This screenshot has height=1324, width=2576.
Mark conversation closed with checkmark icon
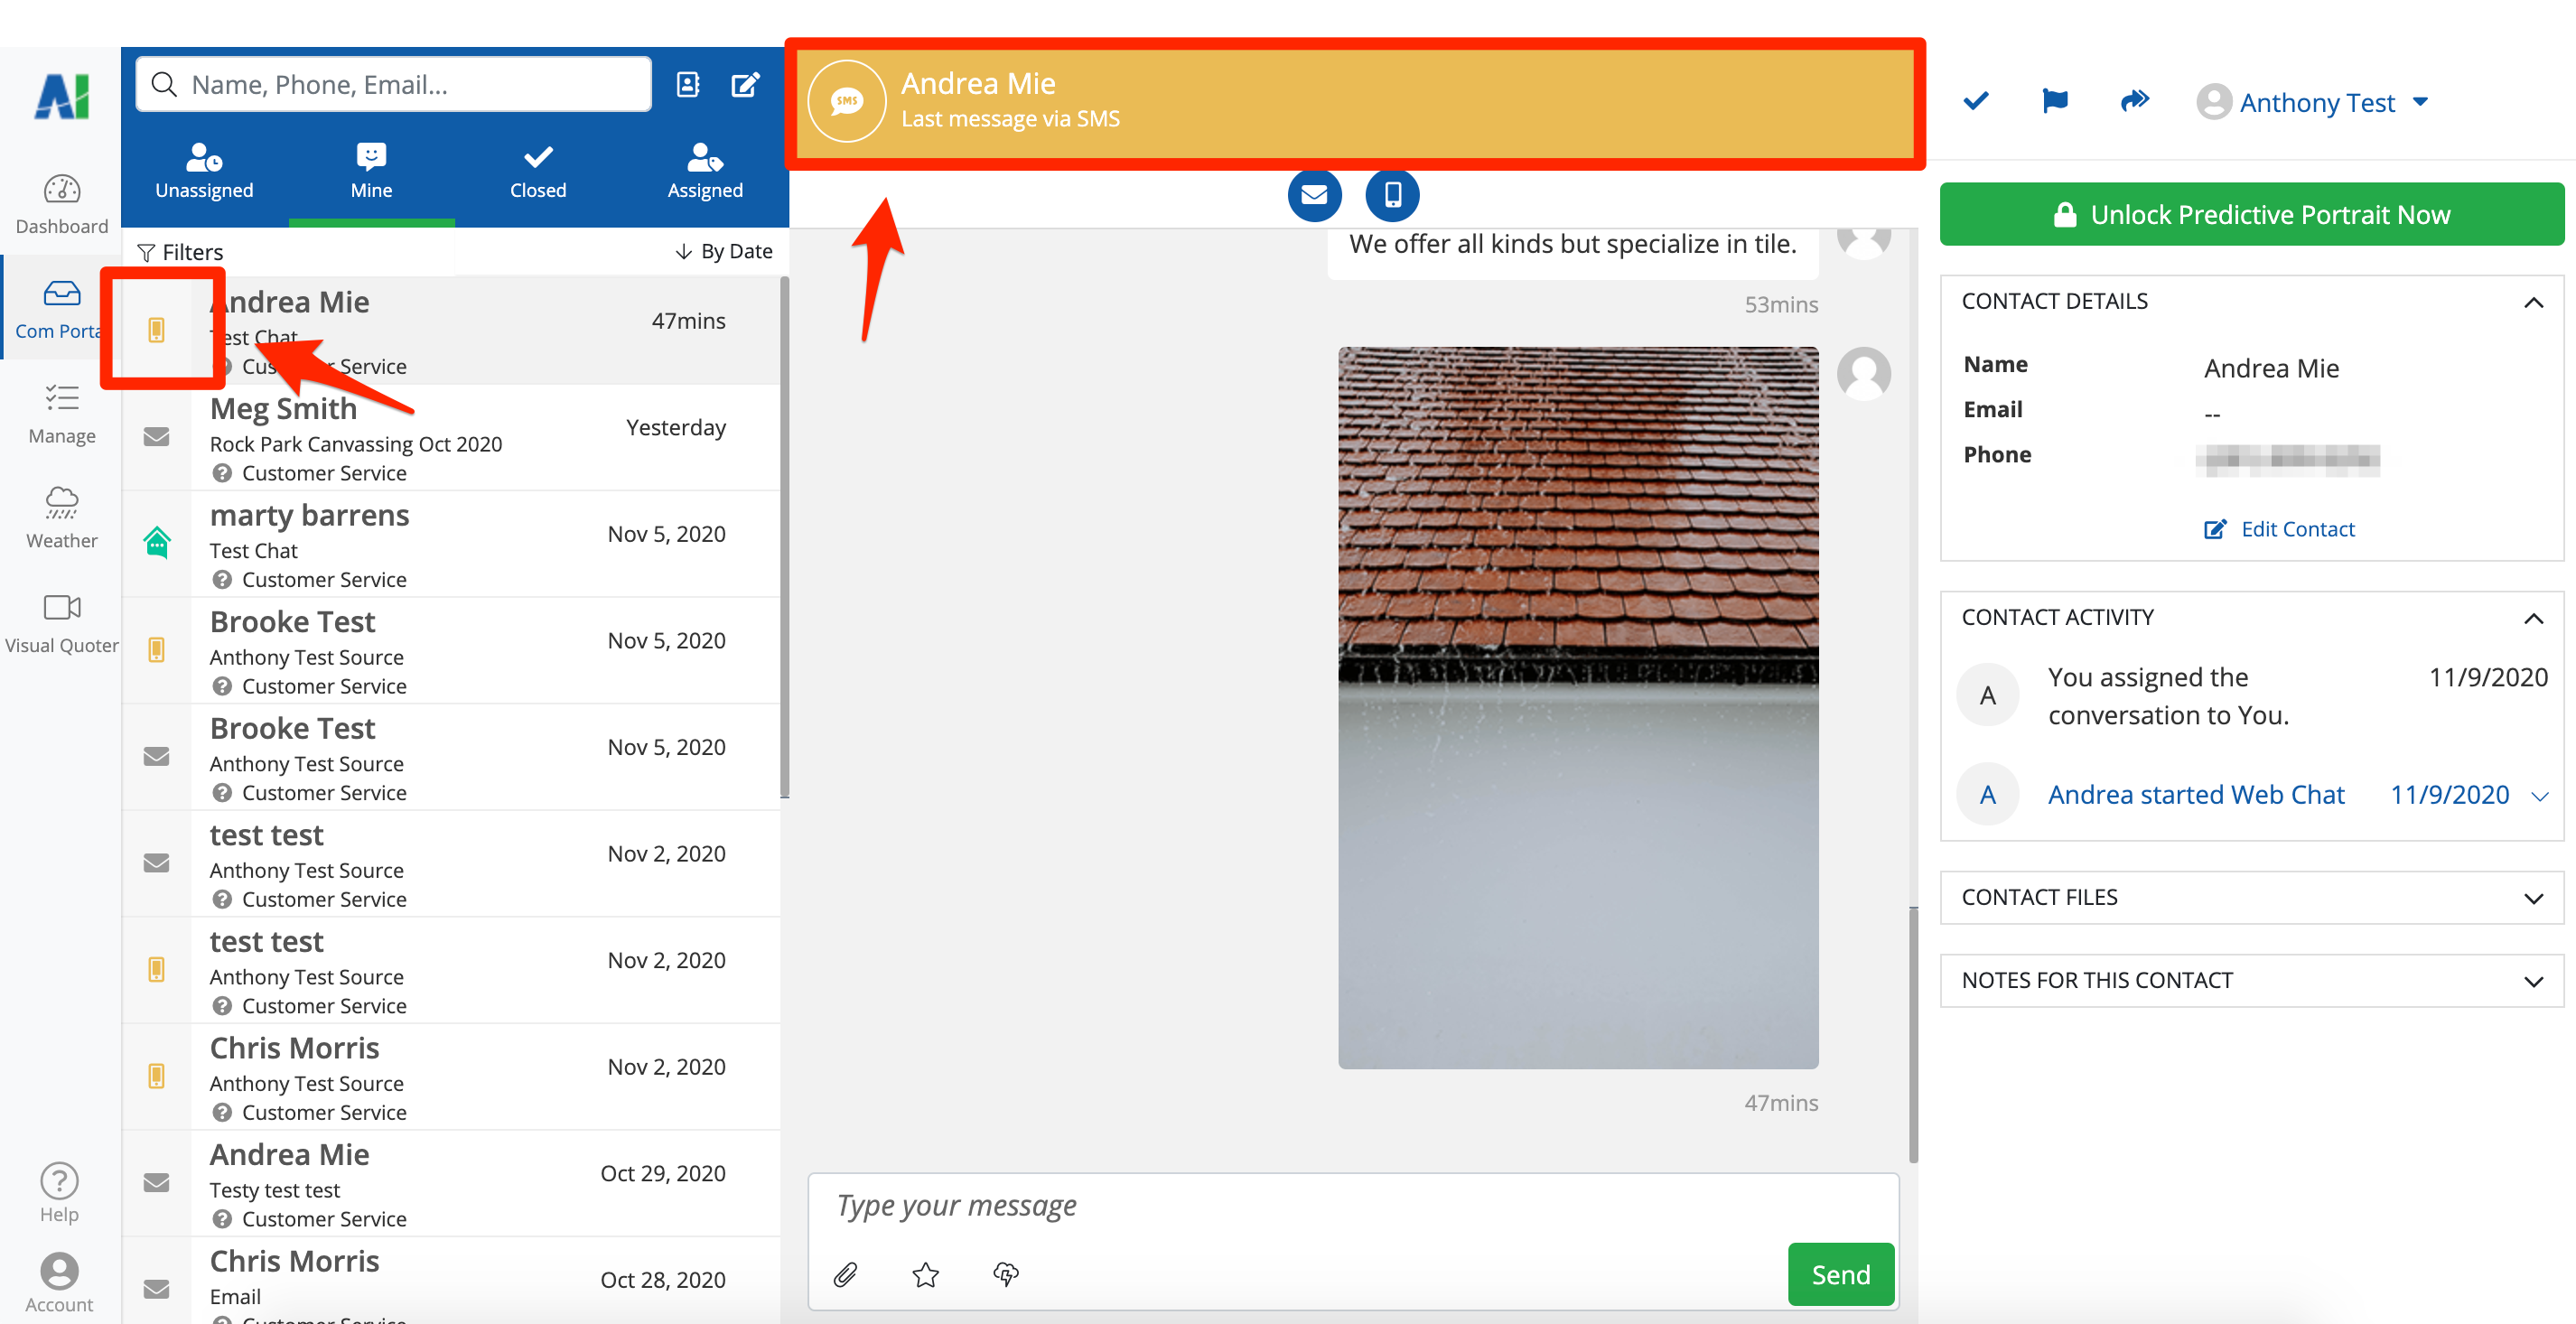[1975, 101]
